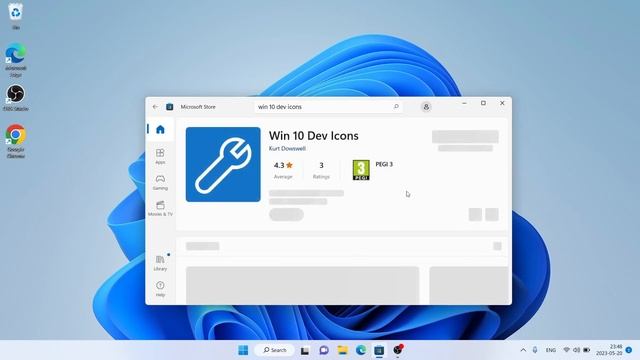Viewport: 640px width, 360px height.
Task: Open the clock and date panel
Action: point(609,350)
